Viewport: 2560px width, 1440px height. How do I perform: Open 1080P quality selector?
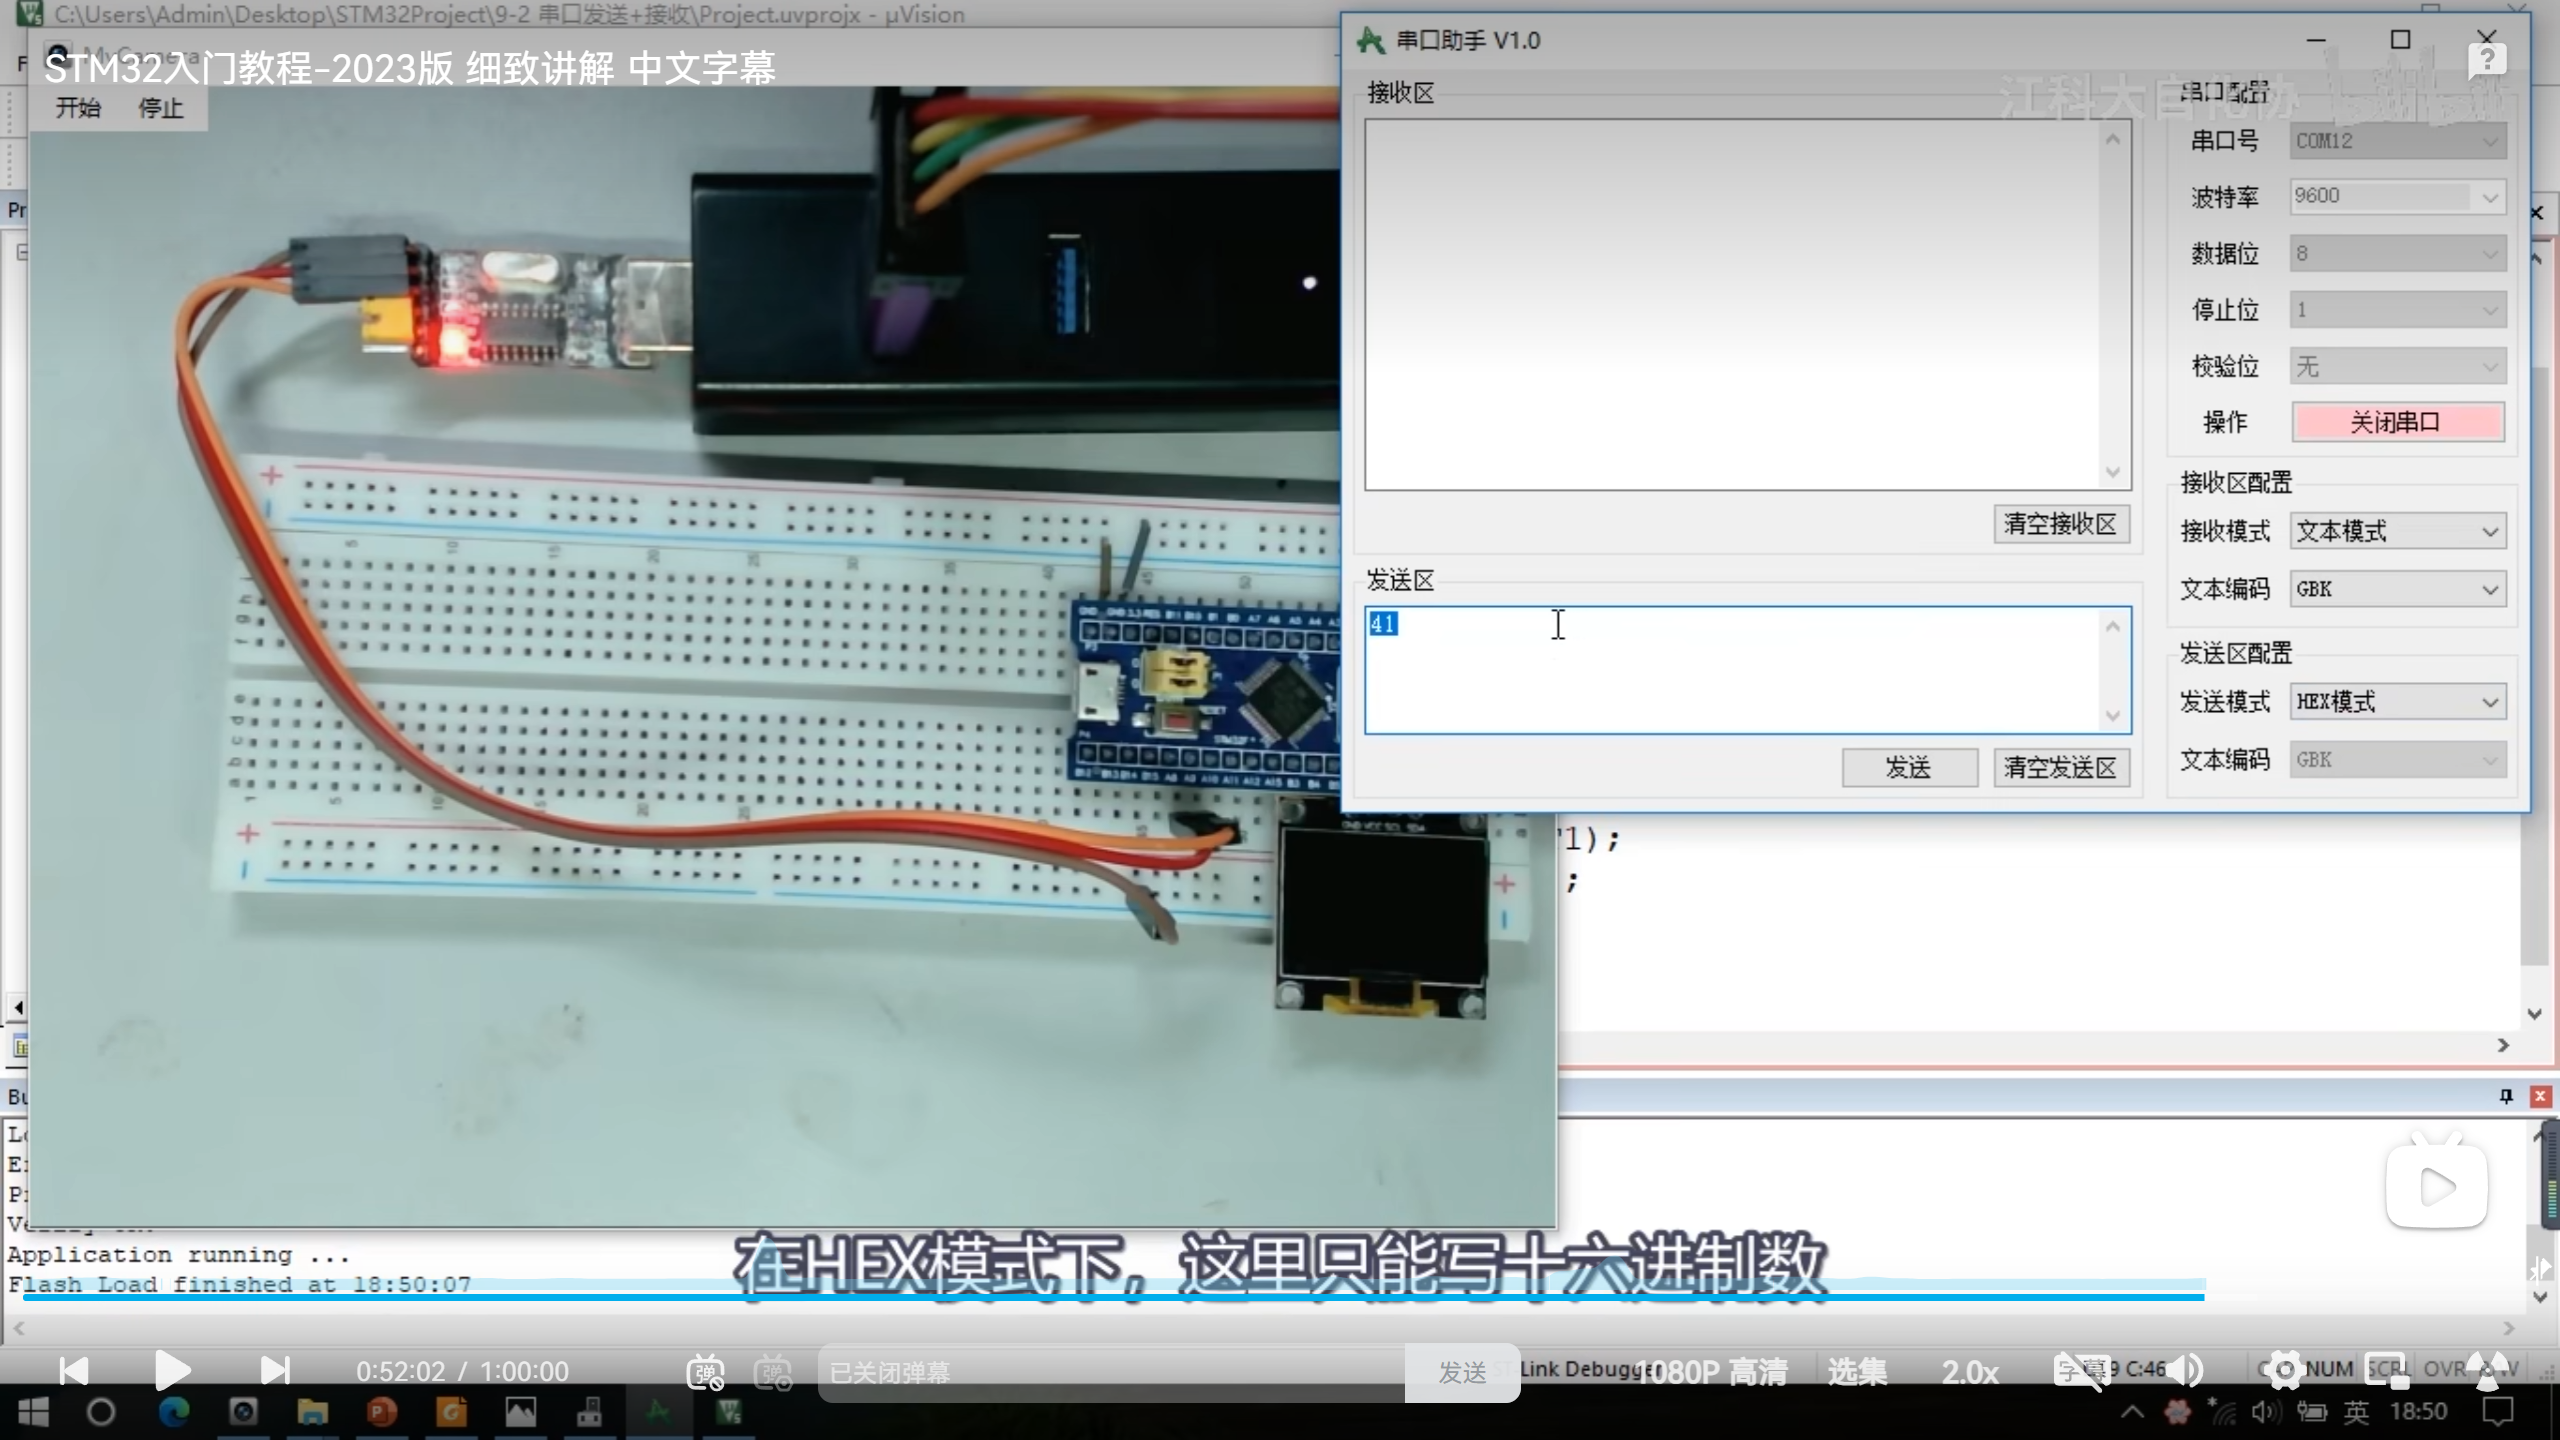tap(1712, 1372)
